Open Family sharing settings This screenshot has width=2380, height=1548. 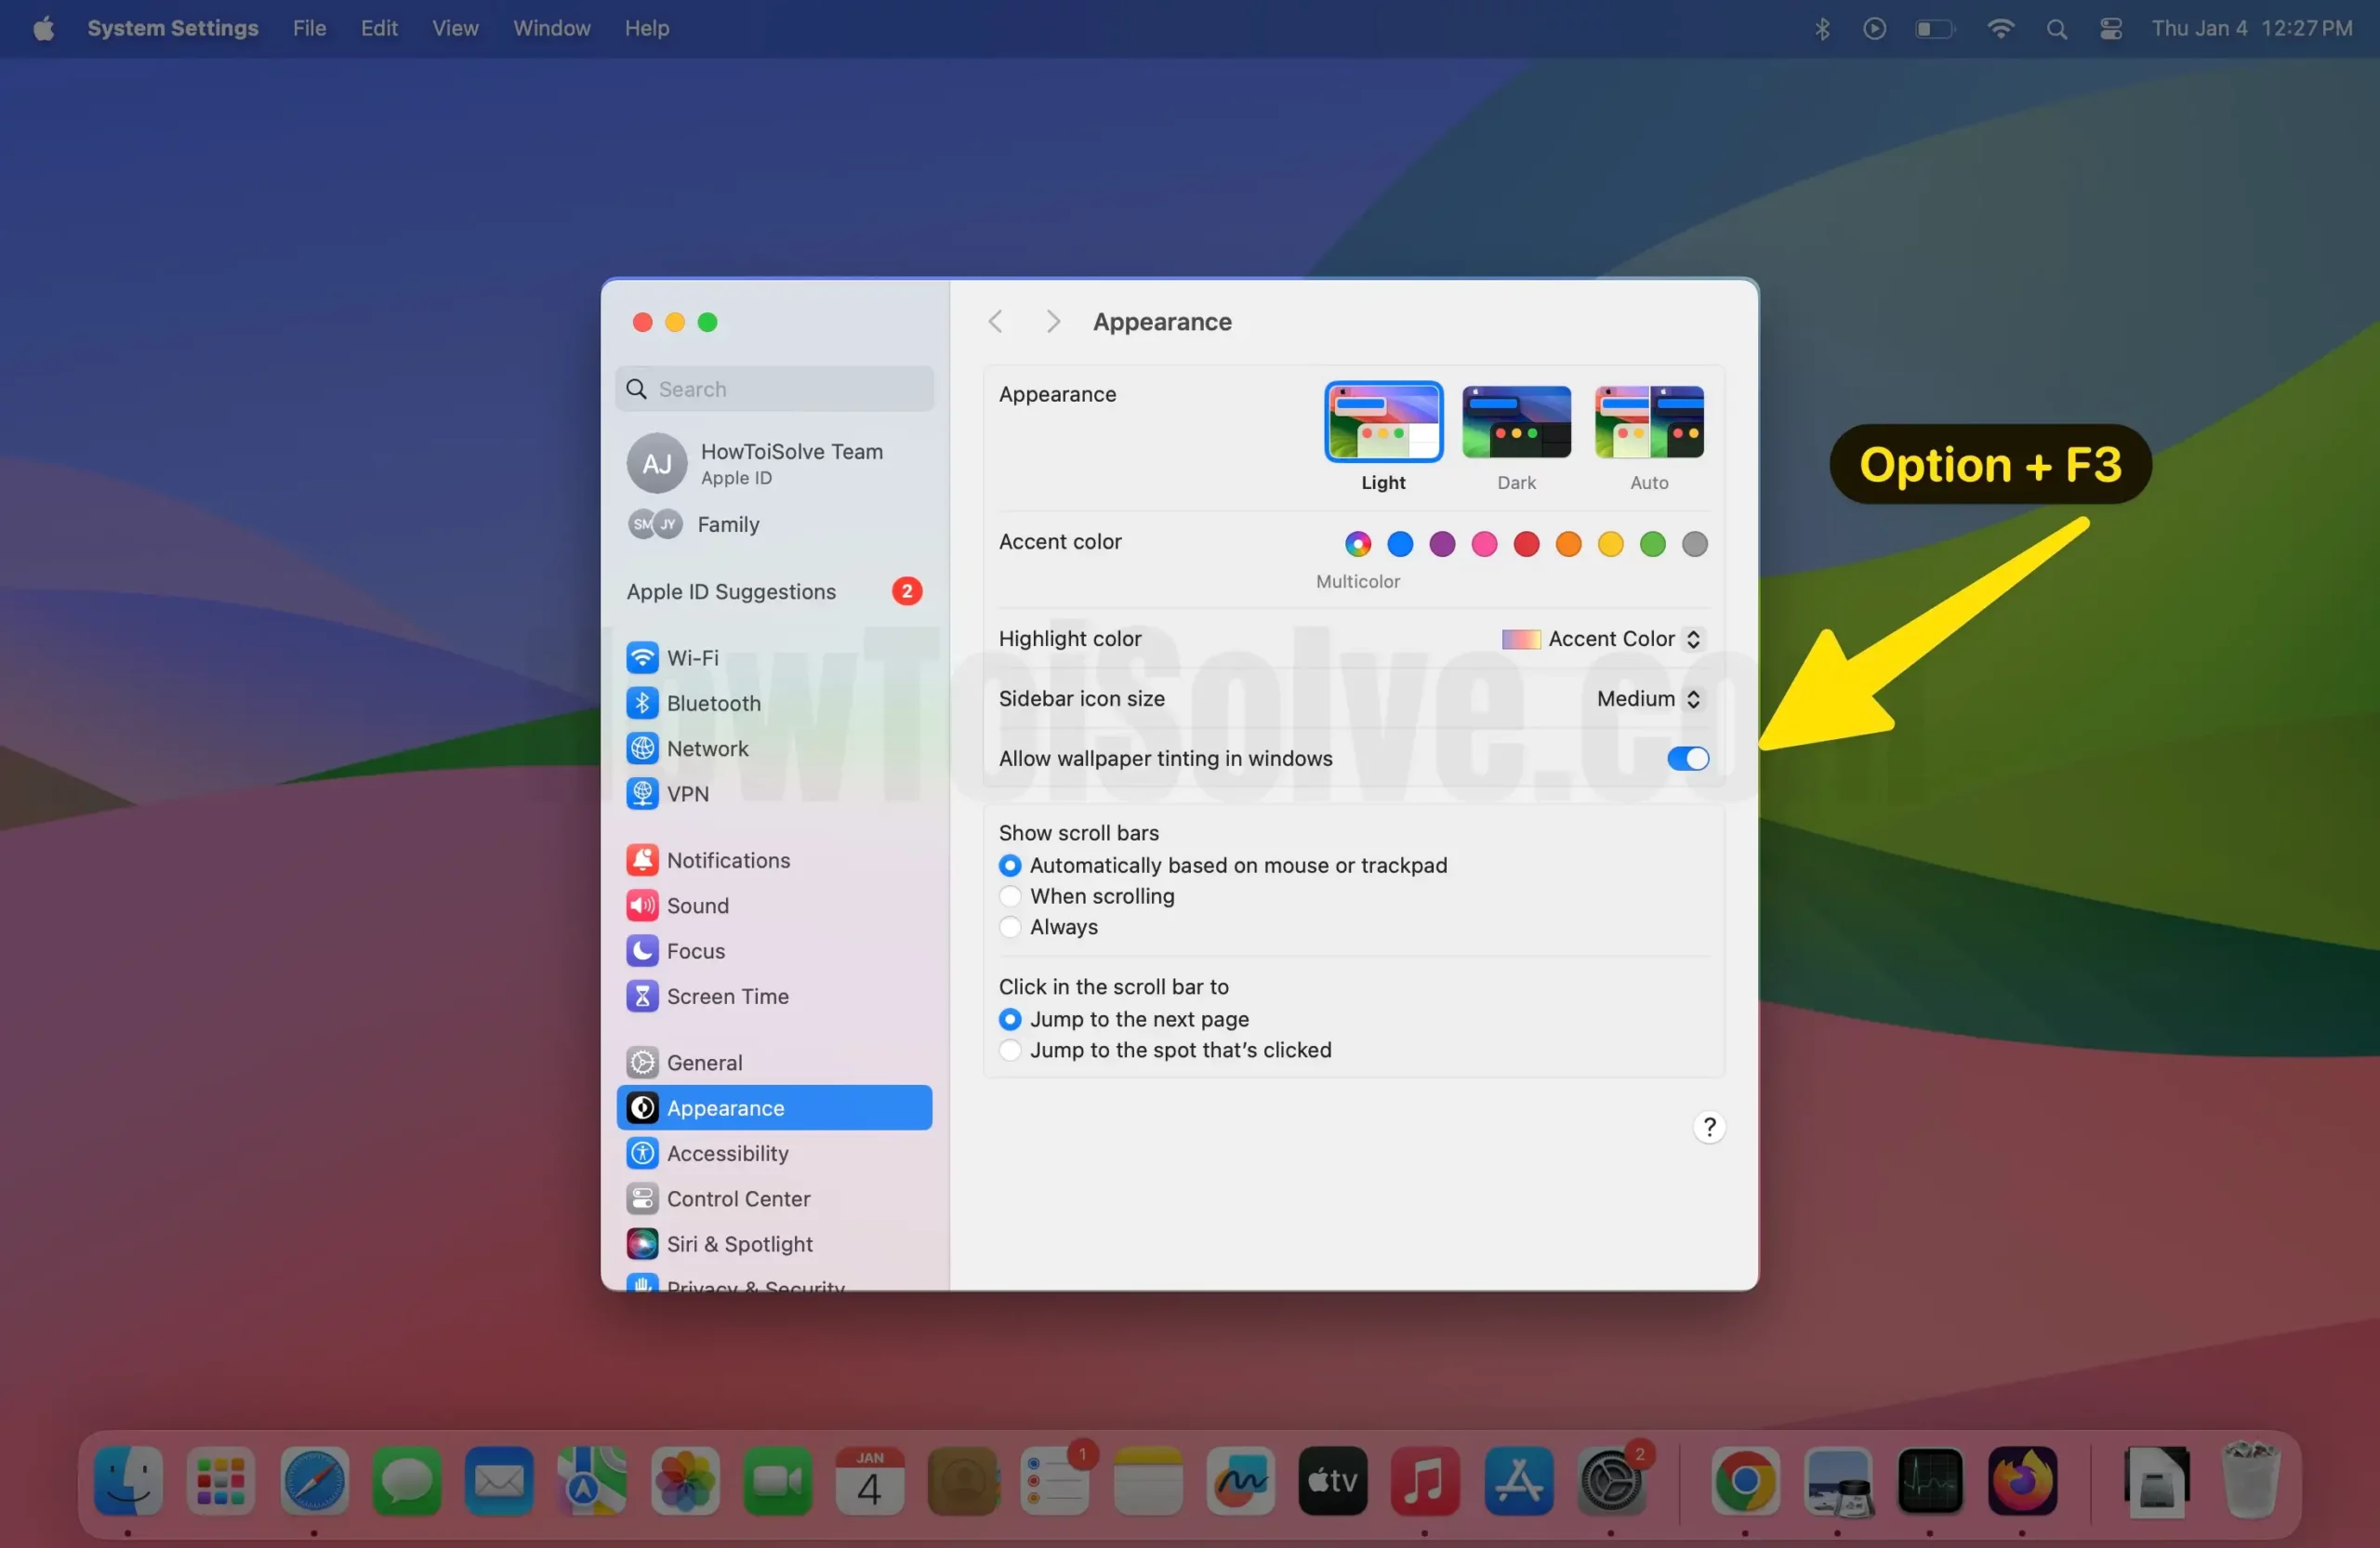(728, 524)
